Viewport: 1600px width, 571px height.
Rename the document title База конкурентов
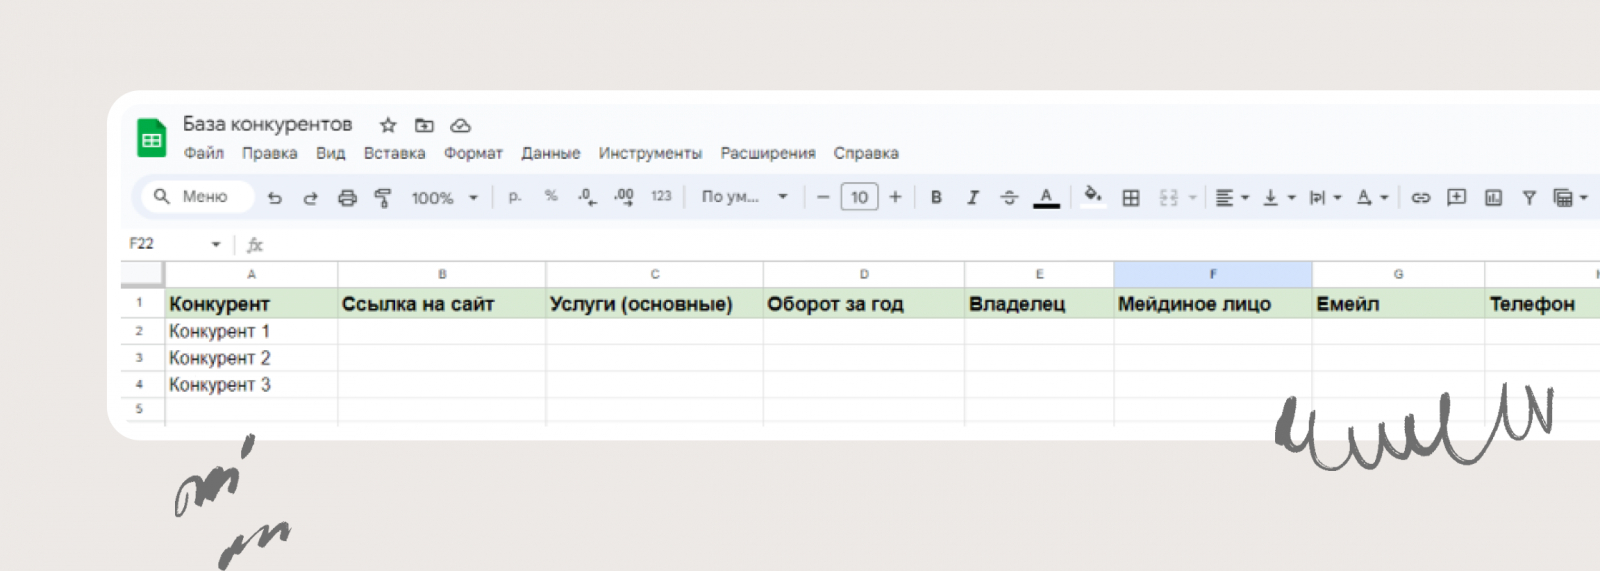pyautogui.click(x=267, y=124)
